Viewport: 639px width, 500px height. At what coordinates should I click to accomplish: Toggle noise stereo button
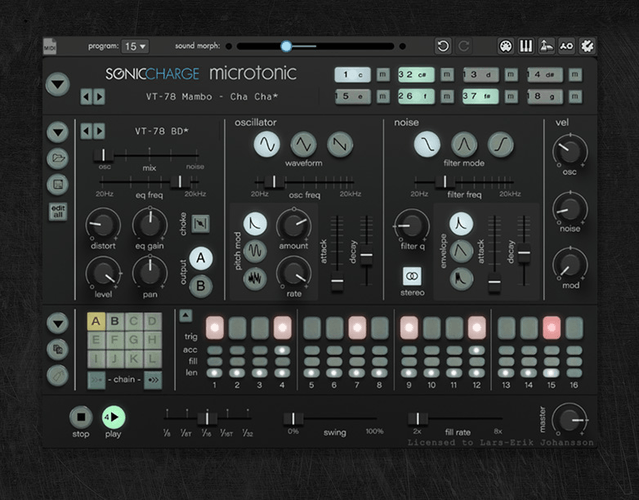coord(412,276)
